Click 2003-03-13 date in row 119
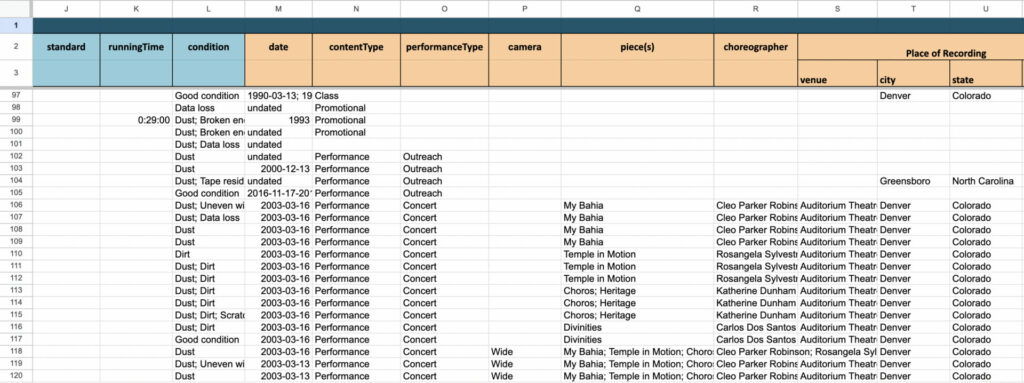Image resolution: width=1024 pixels, height=383 pixels. tap(278, 364)
